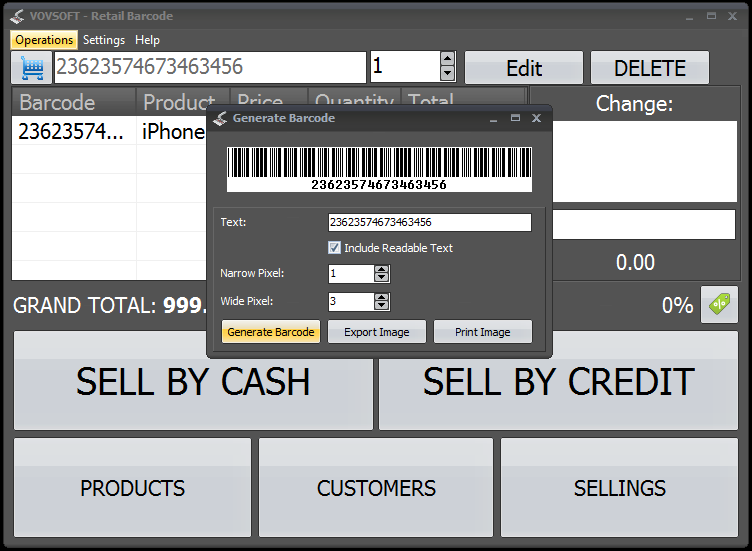Toggle Include Readable Text checkbox
The width and height of the screenshot is (752, 551).
[334, 248]
